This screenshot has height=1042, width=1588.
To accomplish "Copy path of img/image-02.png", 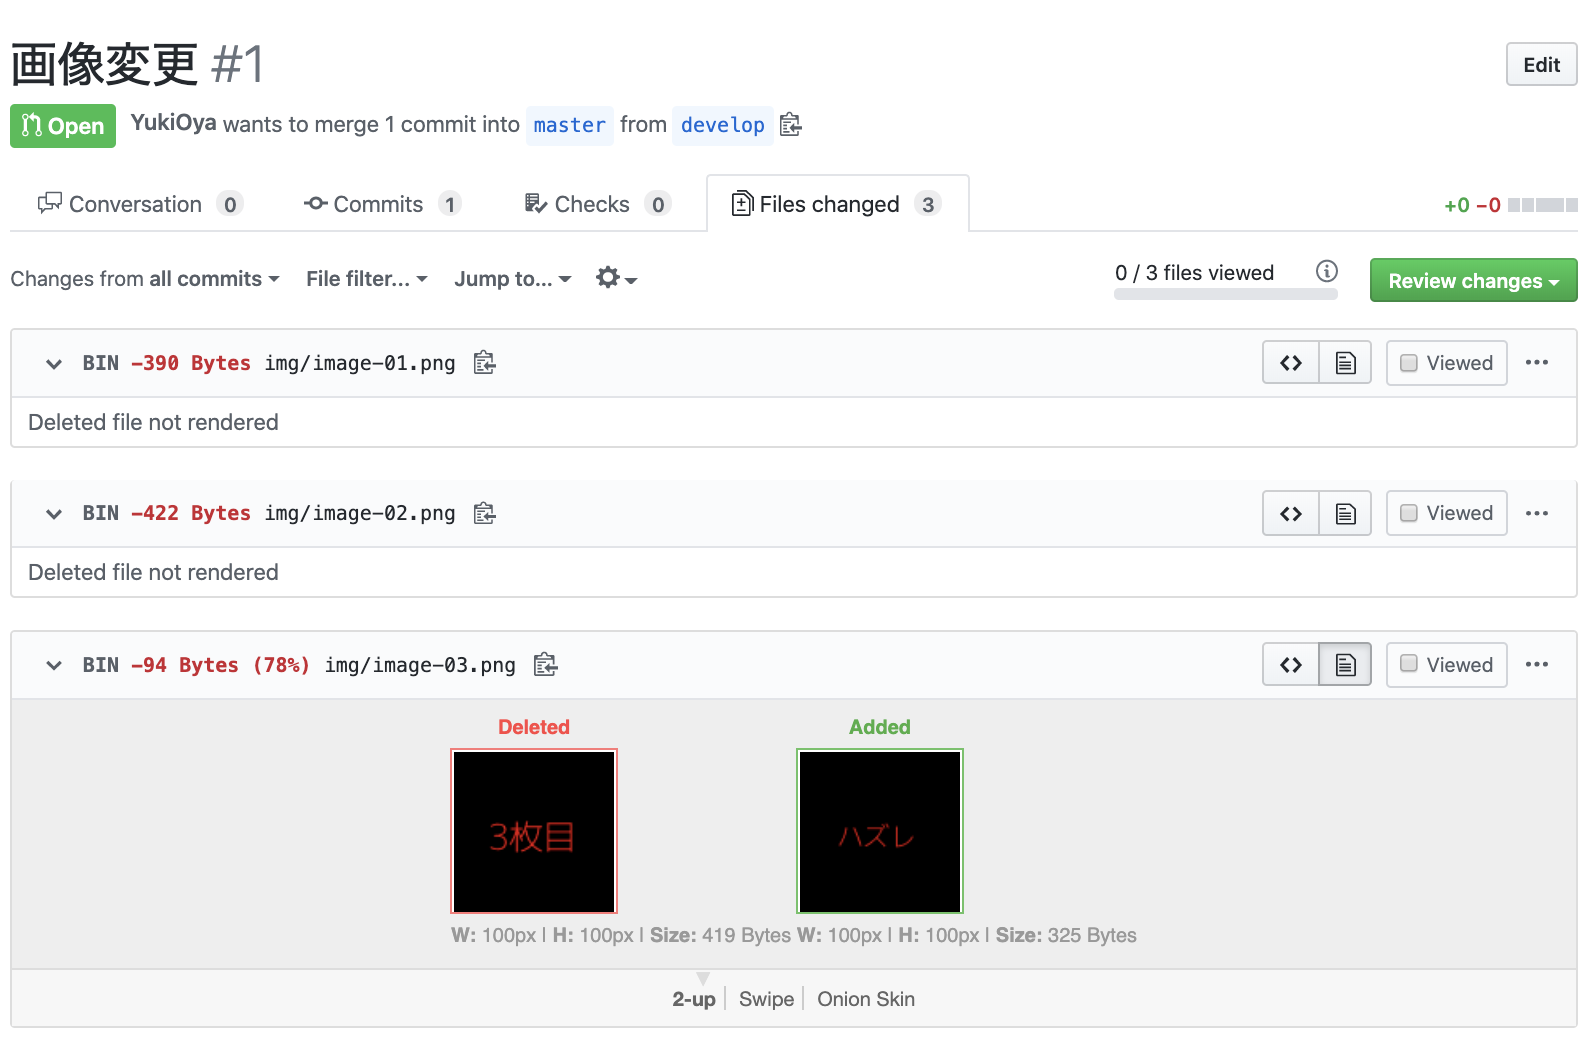I will [485, 513].
